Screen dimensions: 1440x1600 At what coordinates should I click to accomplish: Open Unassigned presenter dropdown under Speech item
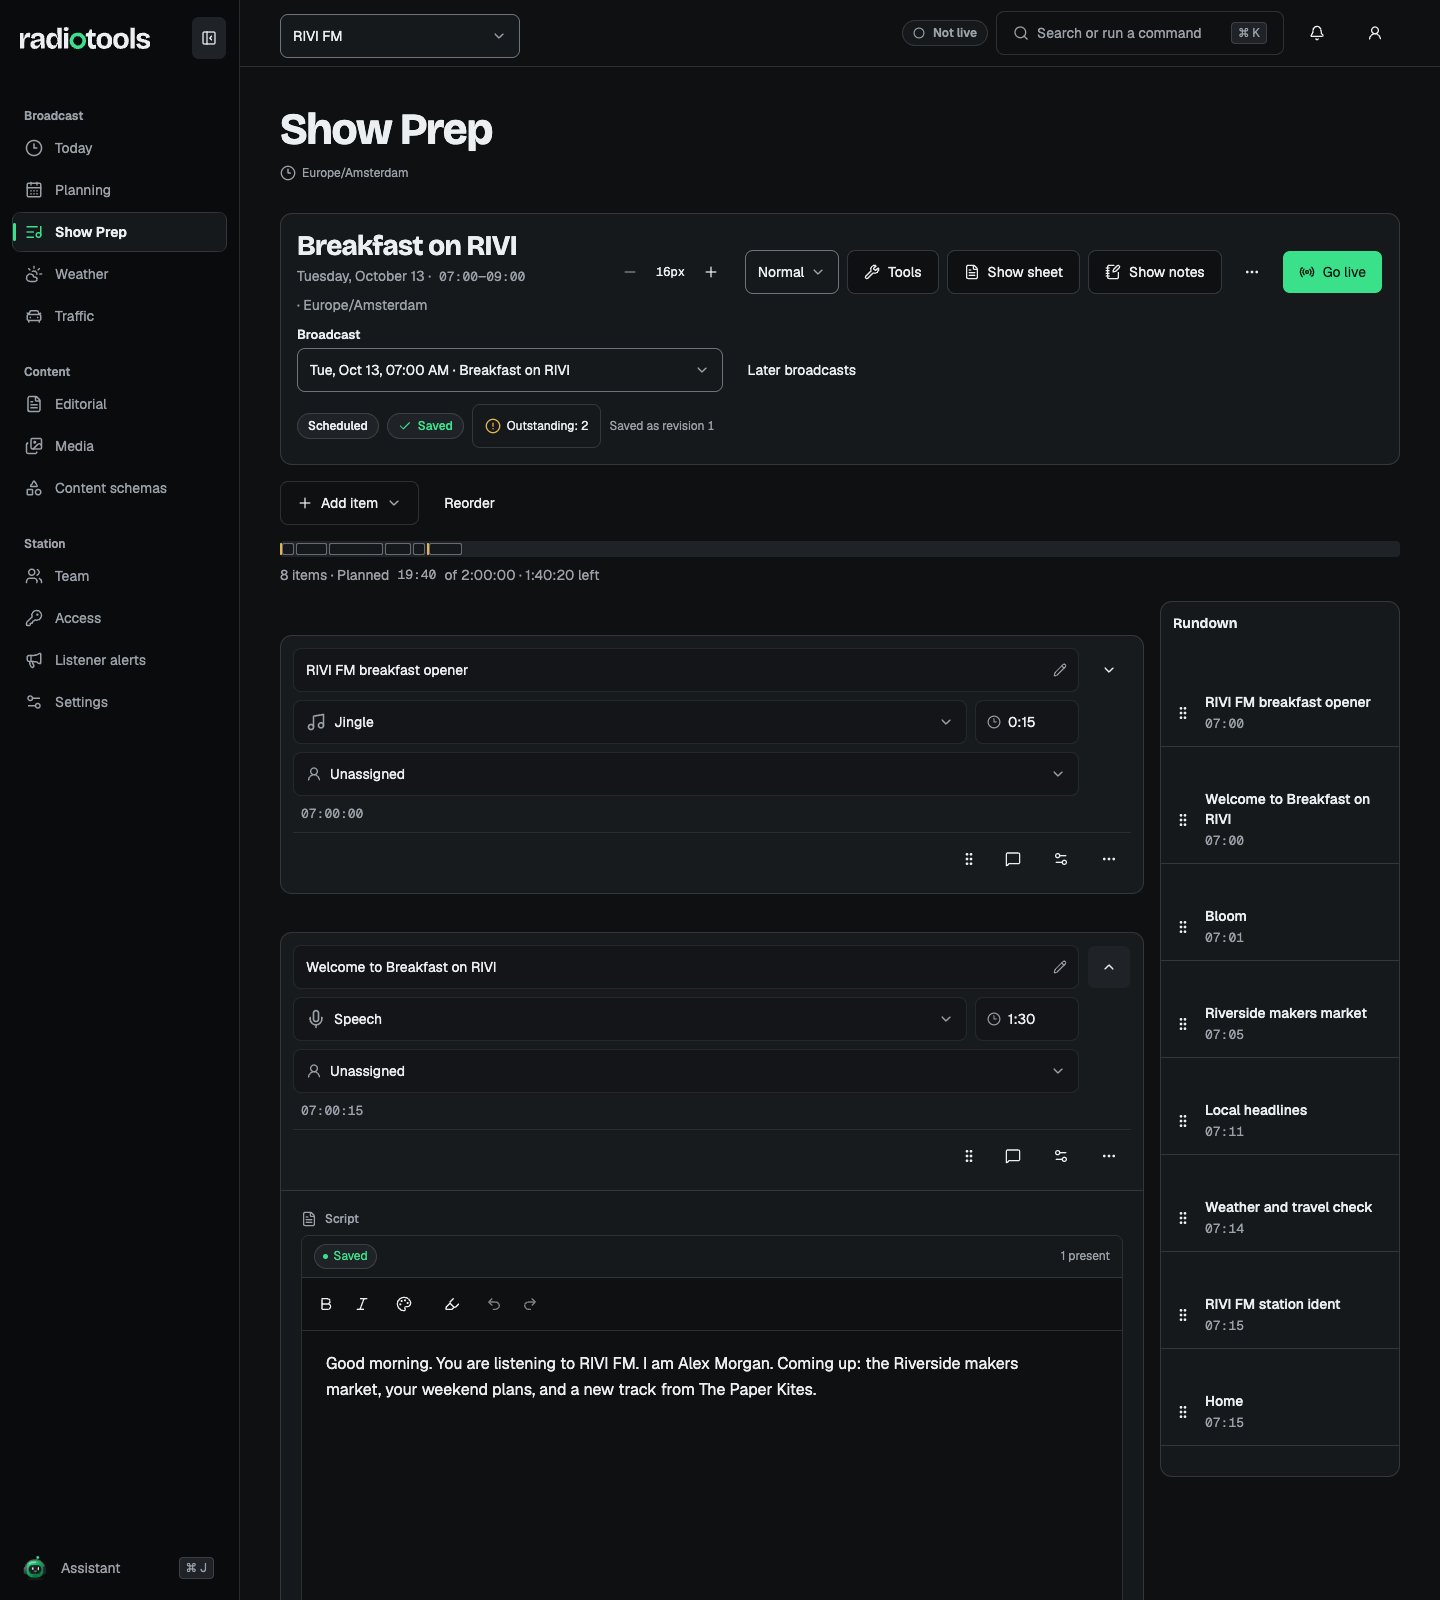[686, 1071]
